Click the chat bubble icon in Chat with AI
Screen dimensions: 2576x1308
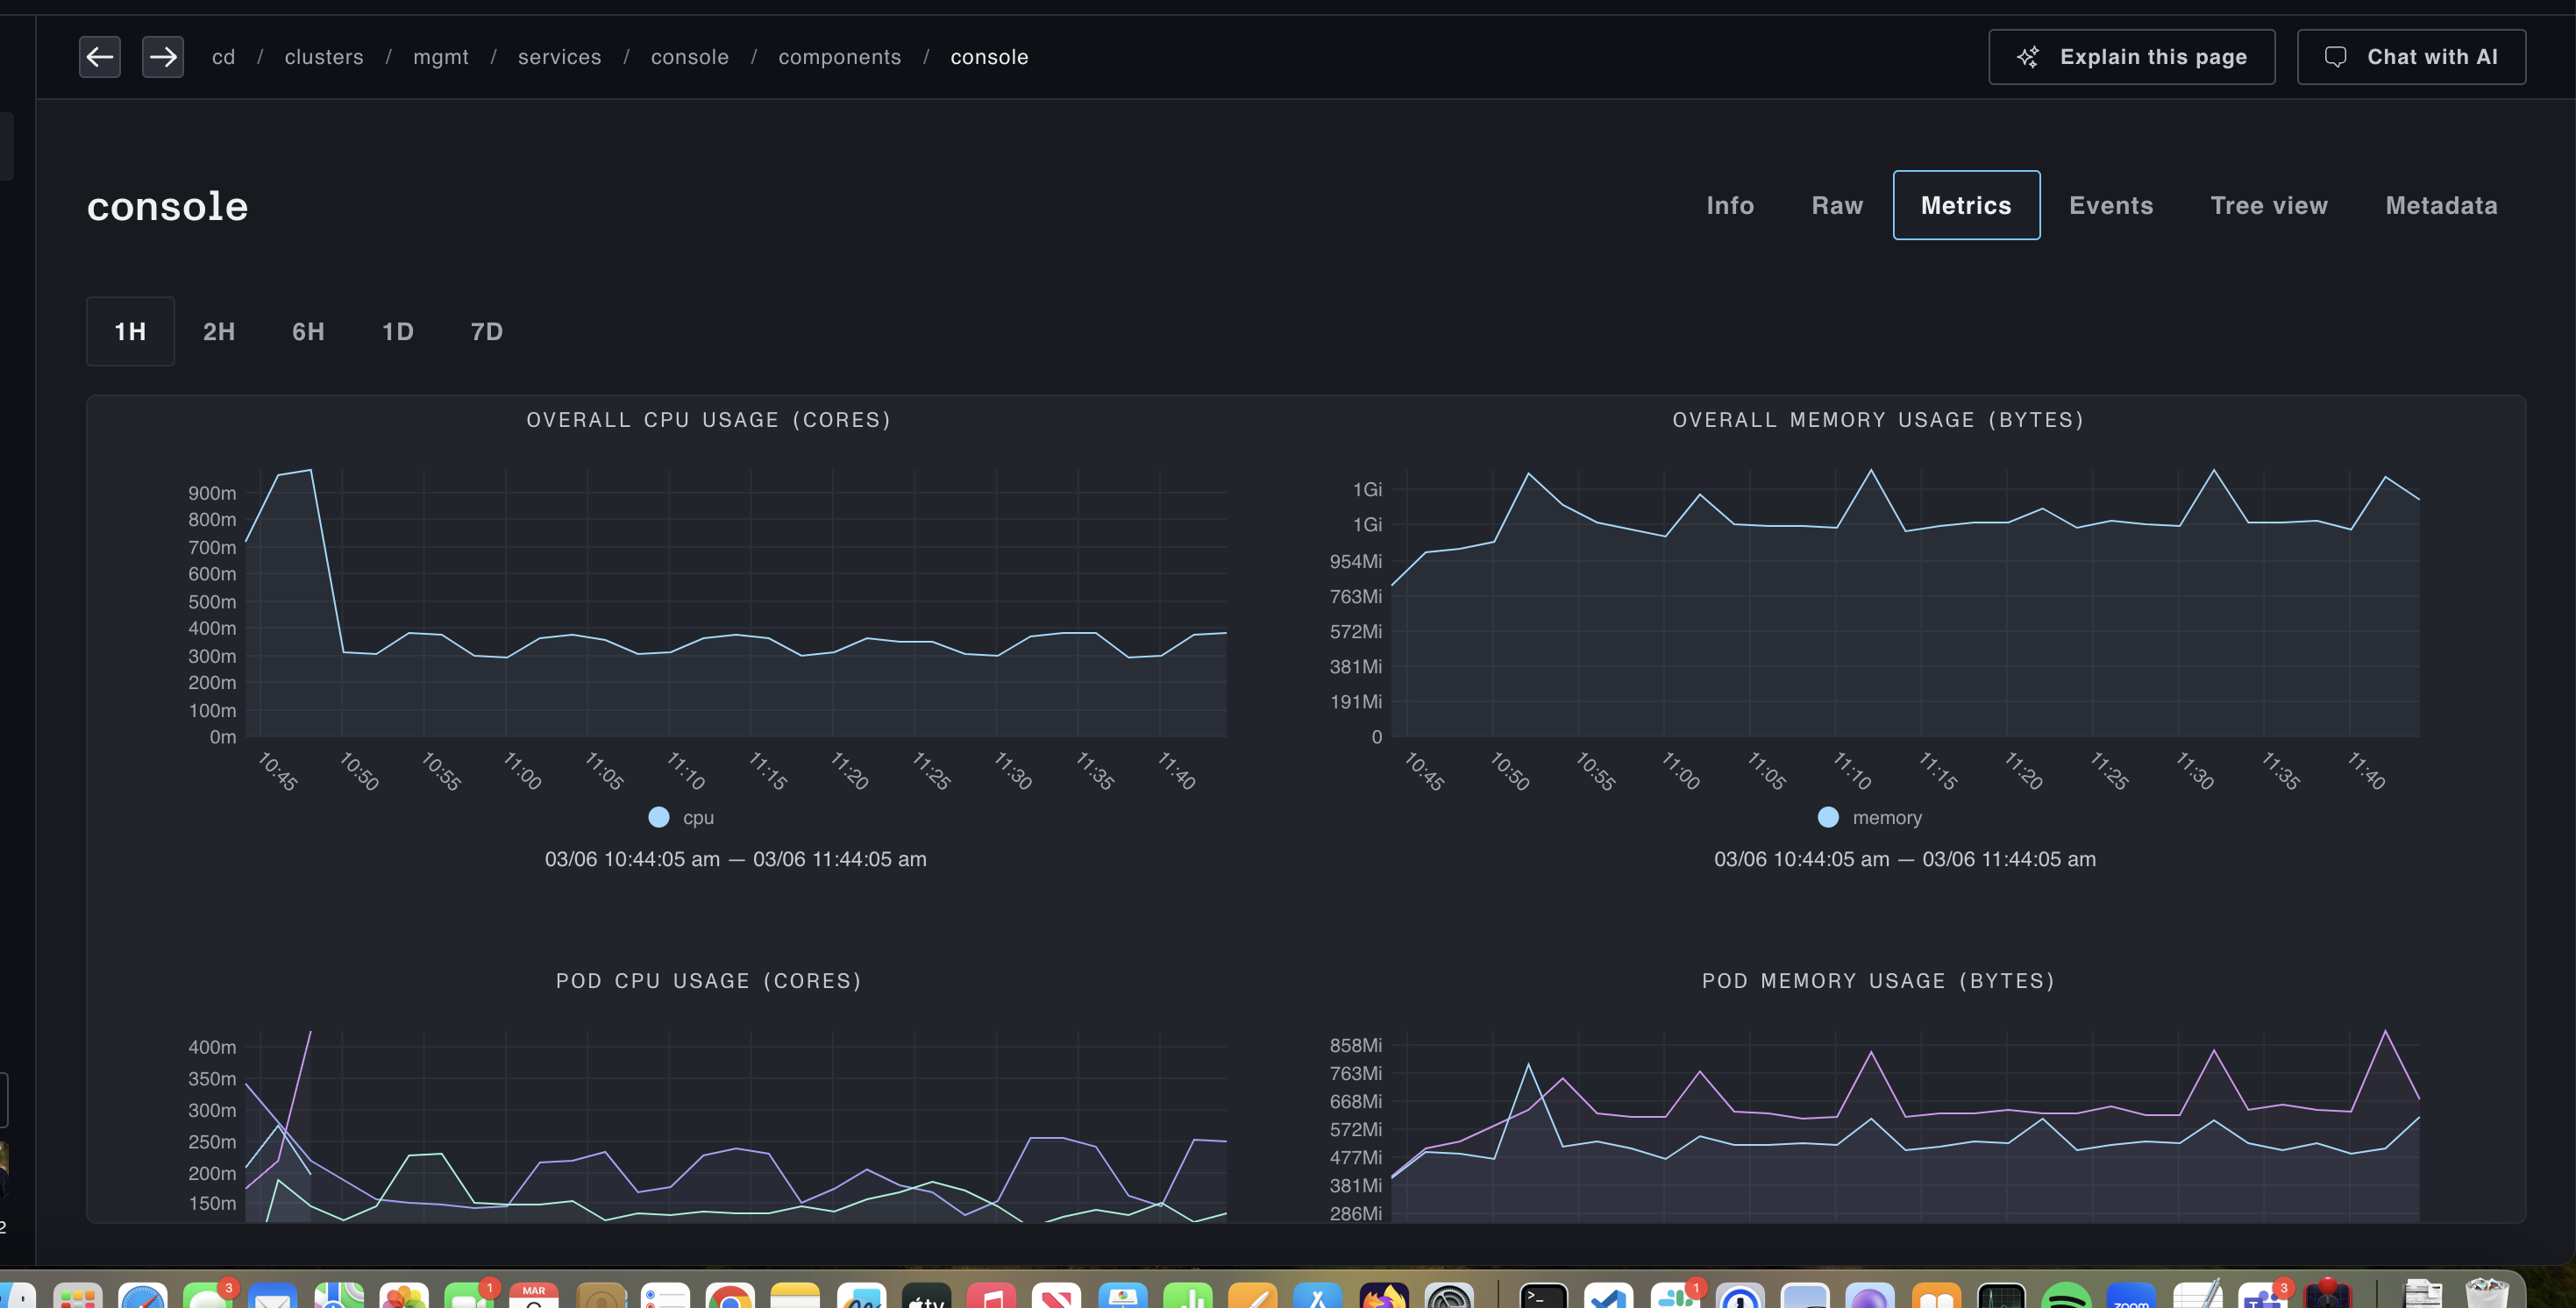2335,57
